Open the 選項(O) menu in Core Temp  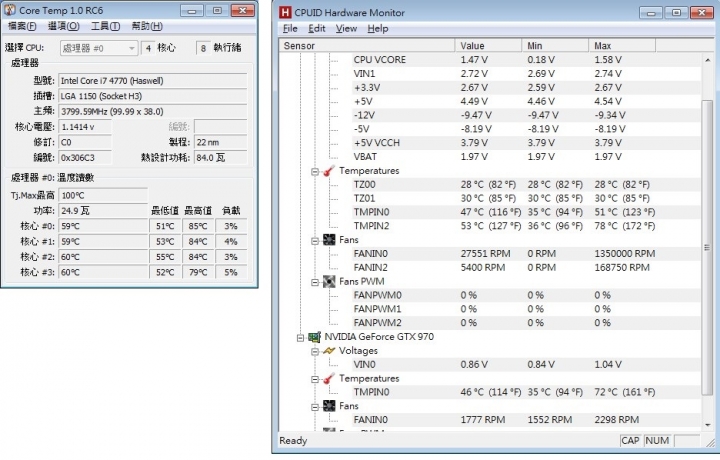[x=64, y=26]
